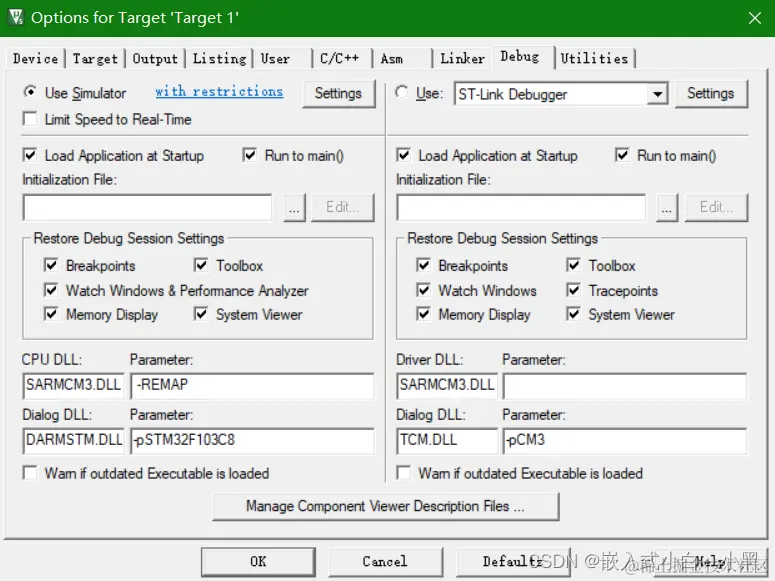
Task: Toggle Tracepoints checkbox
Action: [573, 290]
